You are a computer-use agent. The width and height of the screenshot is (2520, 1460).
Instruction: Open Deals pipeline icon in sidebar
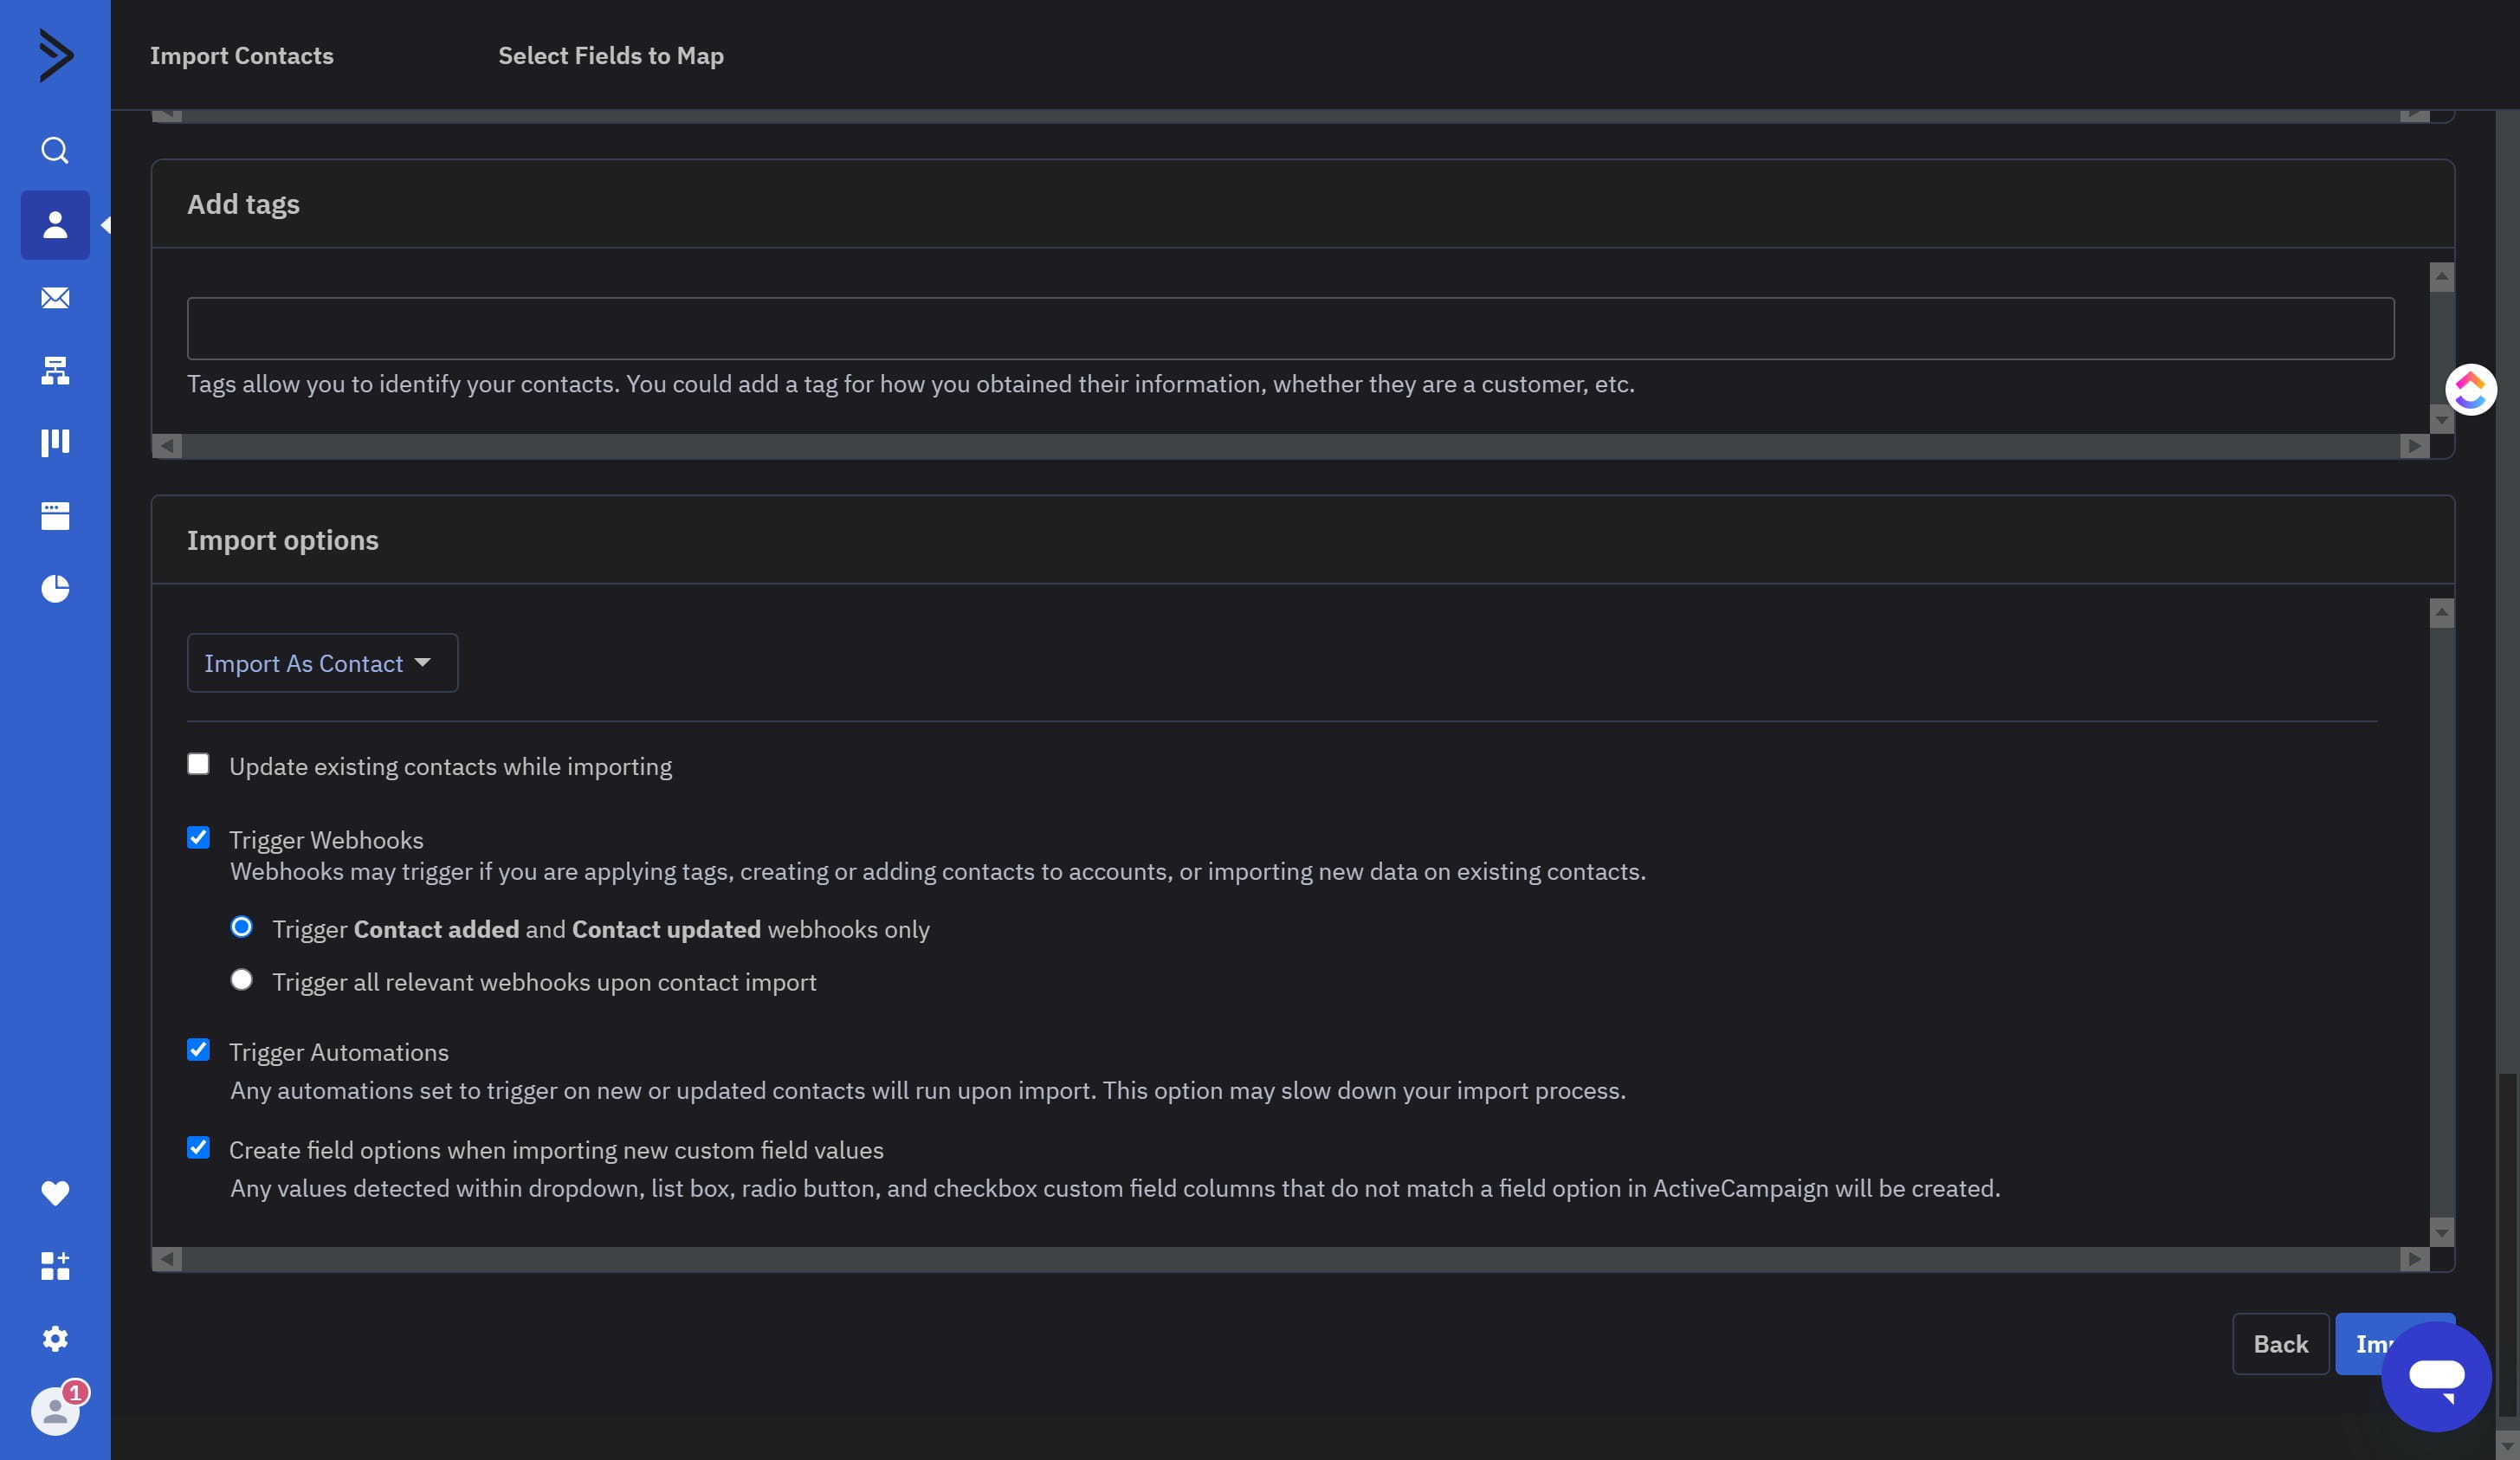[55, 443]
